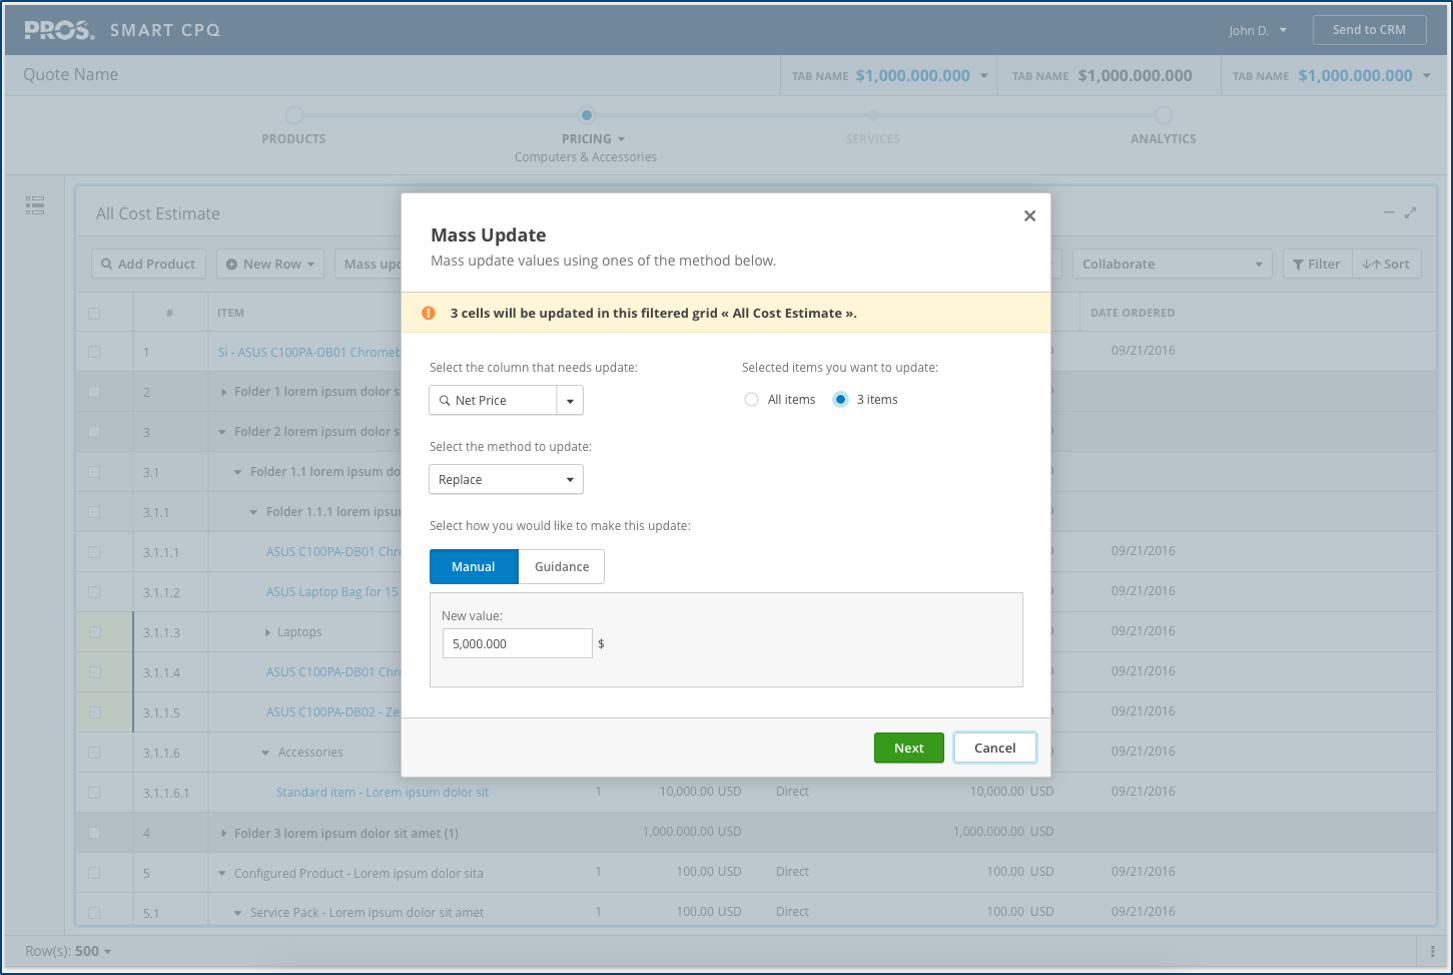This screenshot has width=1453, height=975.
Task: Switch to the Guidance tab
Action: pyautogui.click(x=561, y=567)
